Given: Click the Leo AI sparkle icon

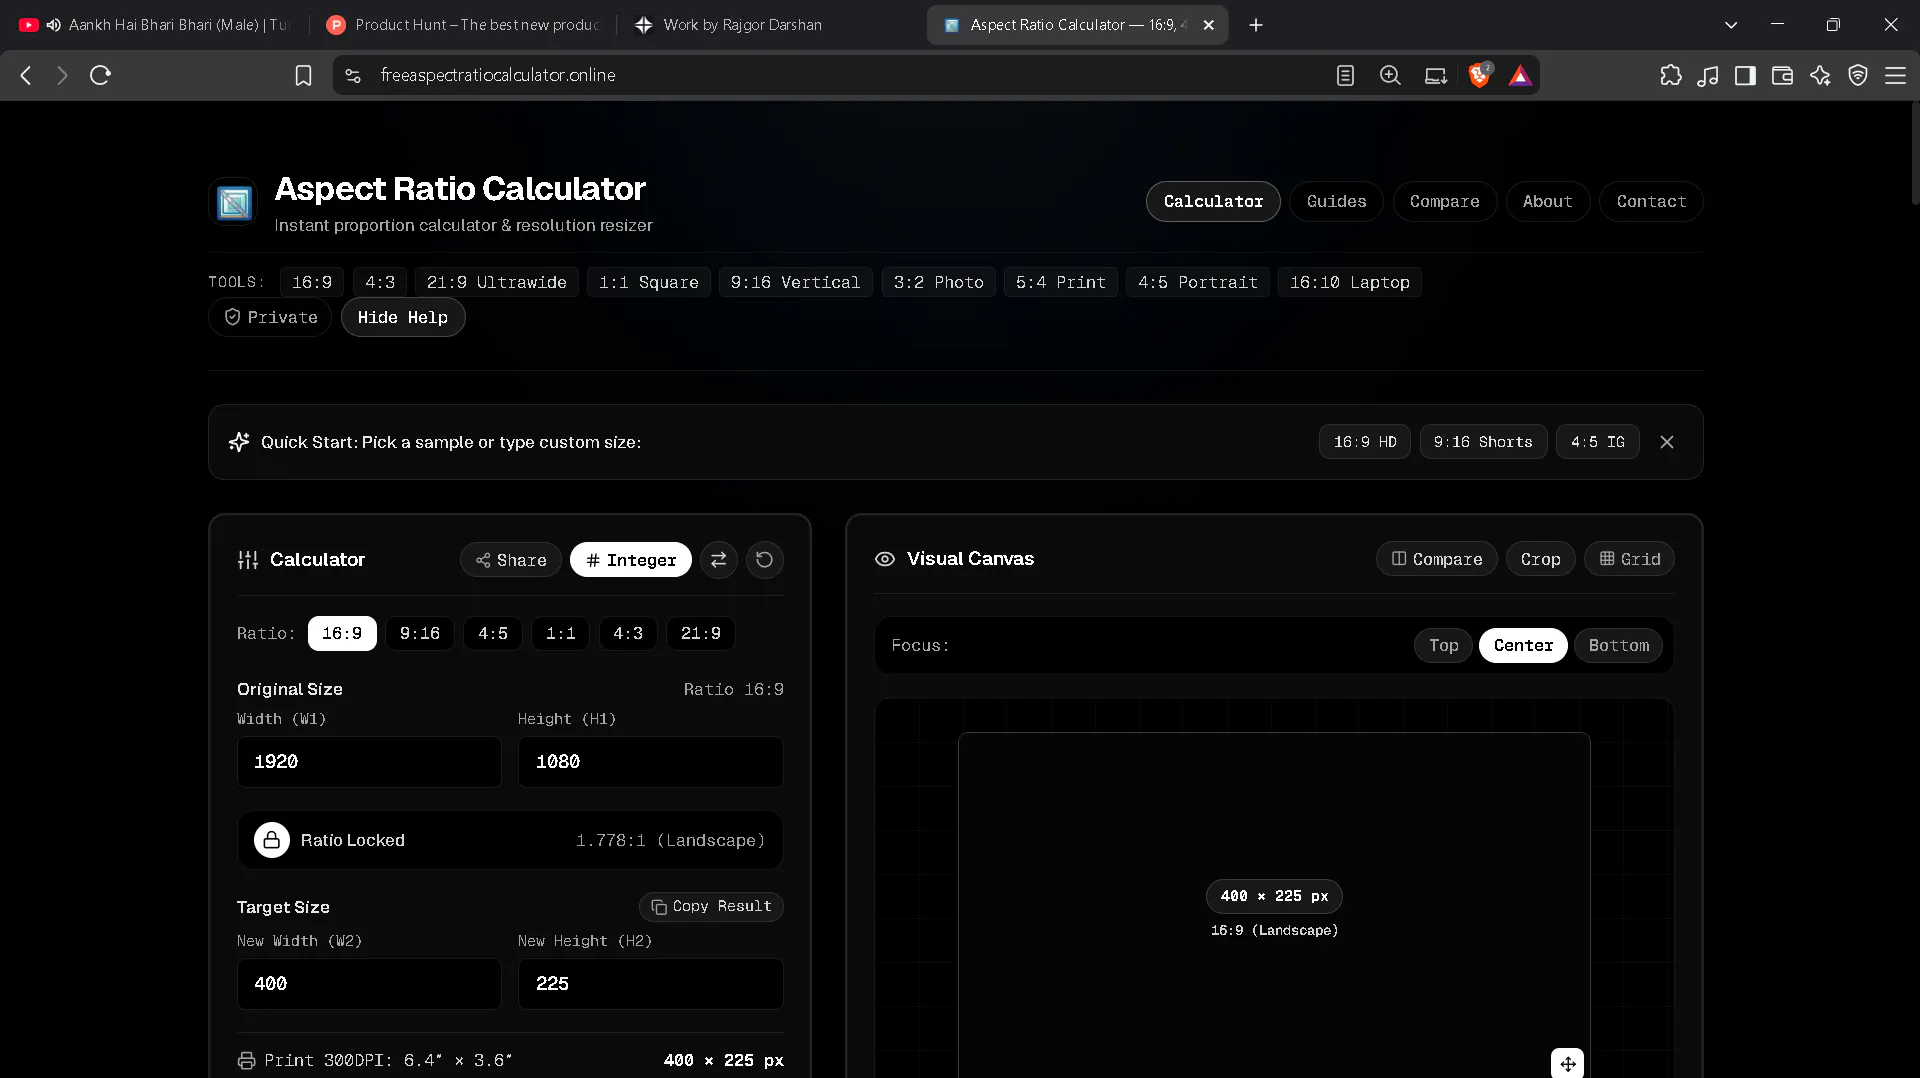Looking at the screenshot, I should pos(1820,75).
